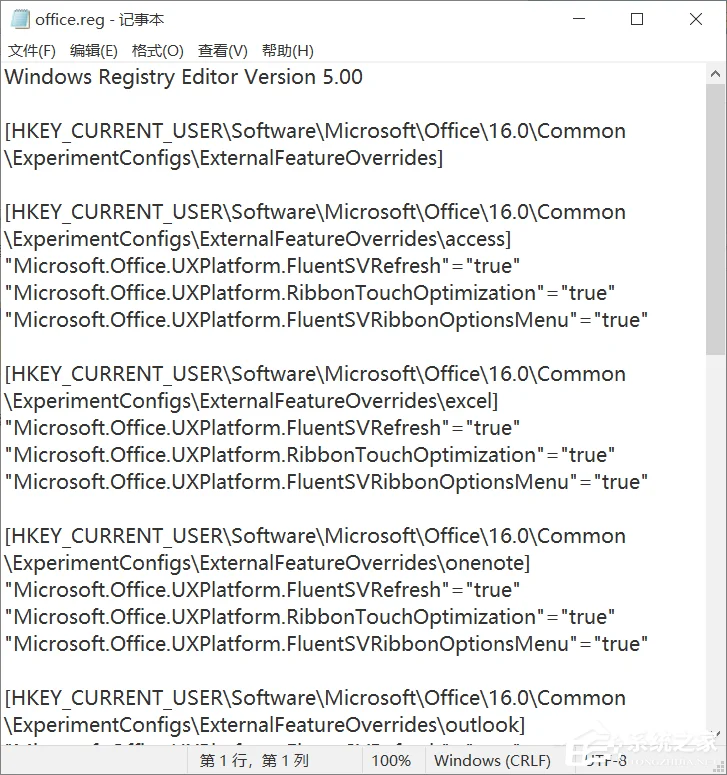Maximize the Notepad window
Viewport: 727px width, 775px height.
[x=637, y=19]
